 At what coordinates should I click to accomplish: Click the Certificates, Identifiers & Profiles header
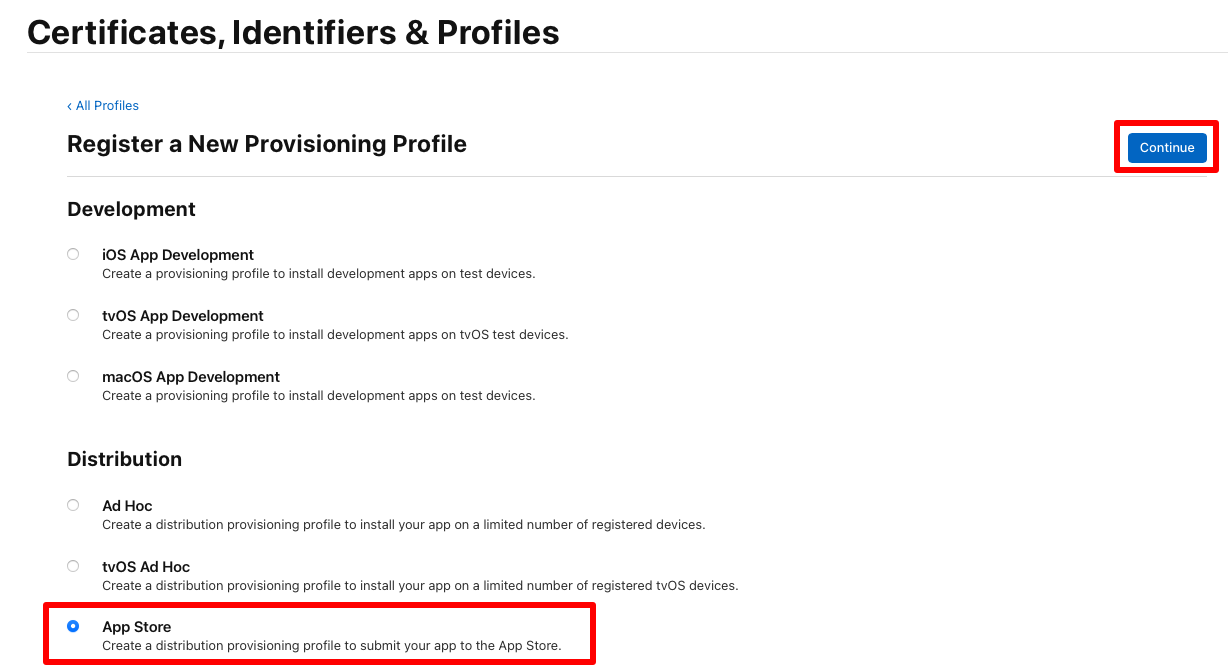[293, 32]
